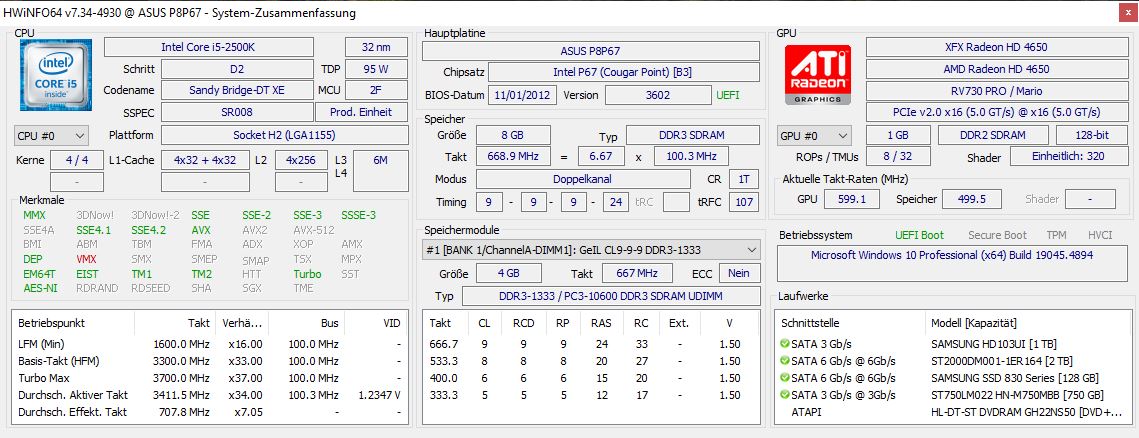
Task: Click the Intel Core i5-2500K name field
Action: click(209, 47)
